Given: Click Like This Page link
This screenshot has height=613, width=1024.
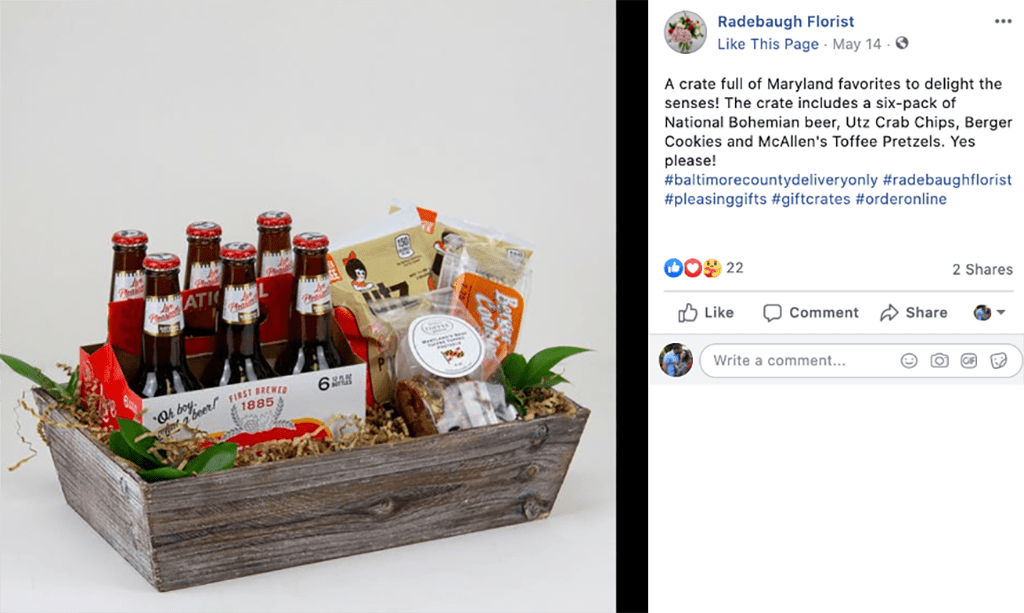Looking at the screenshot, I should pos(767,44).
